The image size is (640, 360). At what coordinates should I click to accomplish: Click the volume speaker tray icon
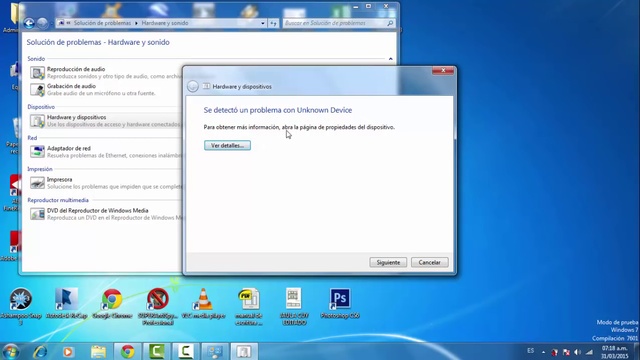pos(577,352)
